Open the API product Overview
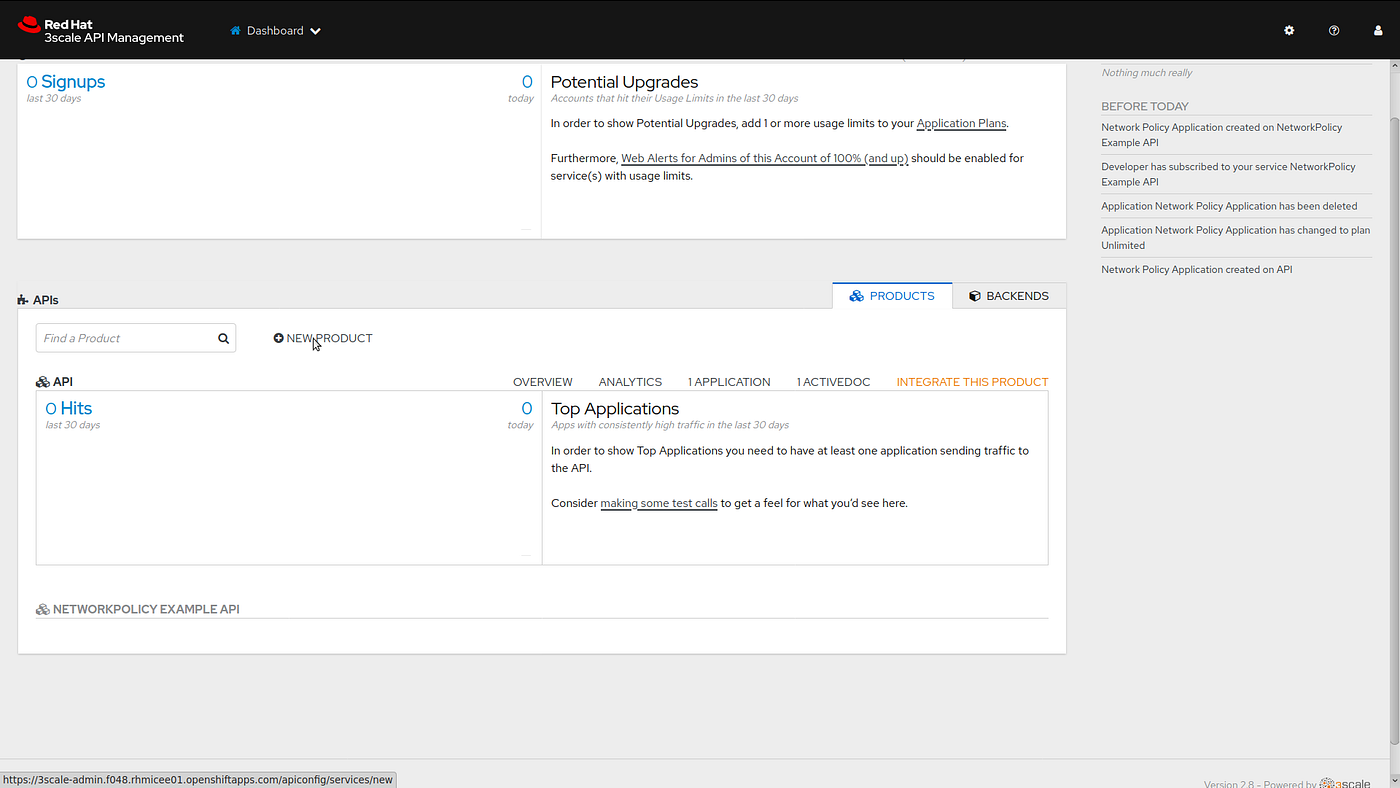 click(x=543, y=382)
